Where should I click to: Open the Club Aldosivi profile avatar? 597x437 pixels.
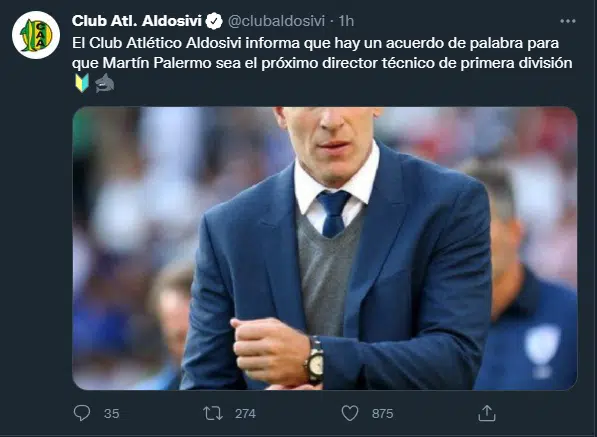pyautogui.click(x=36, y=35)
